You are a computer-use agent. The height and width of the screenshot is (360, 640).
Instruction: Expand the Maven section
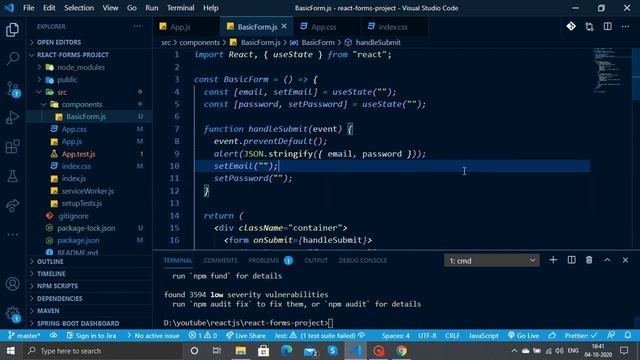click(x=48, y=311)
